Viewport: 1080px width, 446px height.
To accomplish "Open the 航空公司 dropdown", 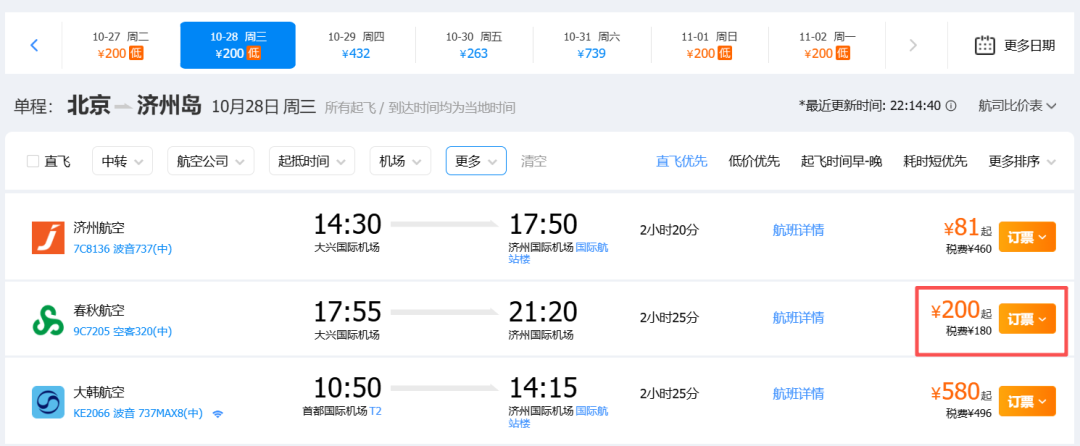I will pos(211,161).
